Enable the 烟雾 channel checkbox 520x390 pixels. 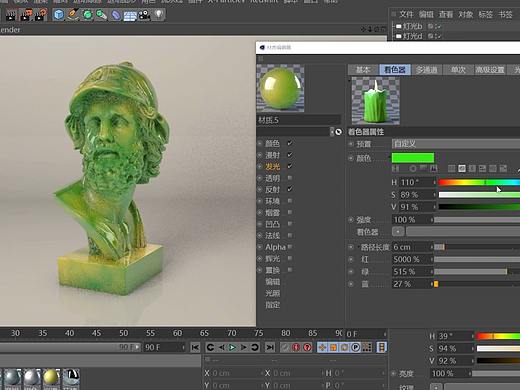coord(290,212)
